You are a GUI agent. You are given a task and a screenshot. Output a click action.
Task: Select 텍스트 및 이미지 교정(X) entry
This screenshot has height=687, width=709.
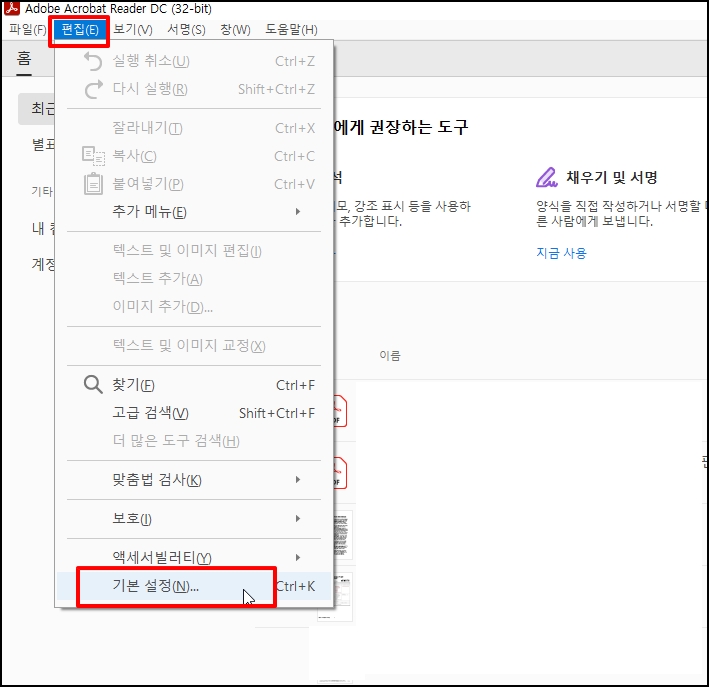coord(194,346)
